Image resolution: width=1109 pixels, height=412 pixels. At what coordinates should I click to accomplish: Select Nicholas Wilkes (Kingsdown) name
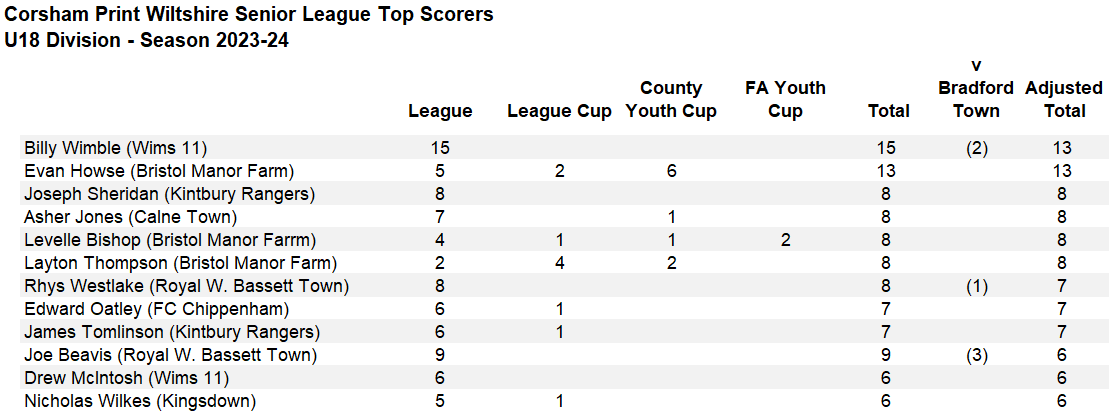pos(140,401)
